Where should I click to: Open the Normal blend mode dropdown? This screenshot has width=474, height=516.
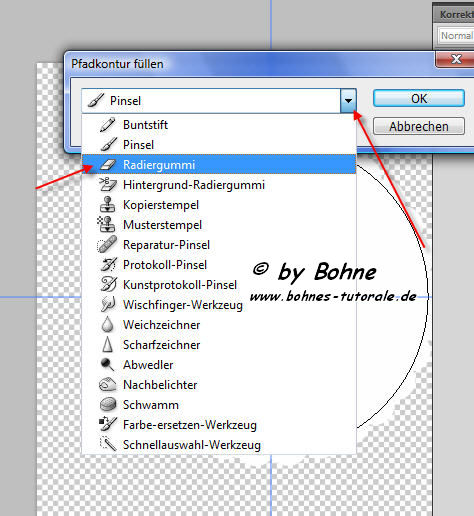point(455,36)
